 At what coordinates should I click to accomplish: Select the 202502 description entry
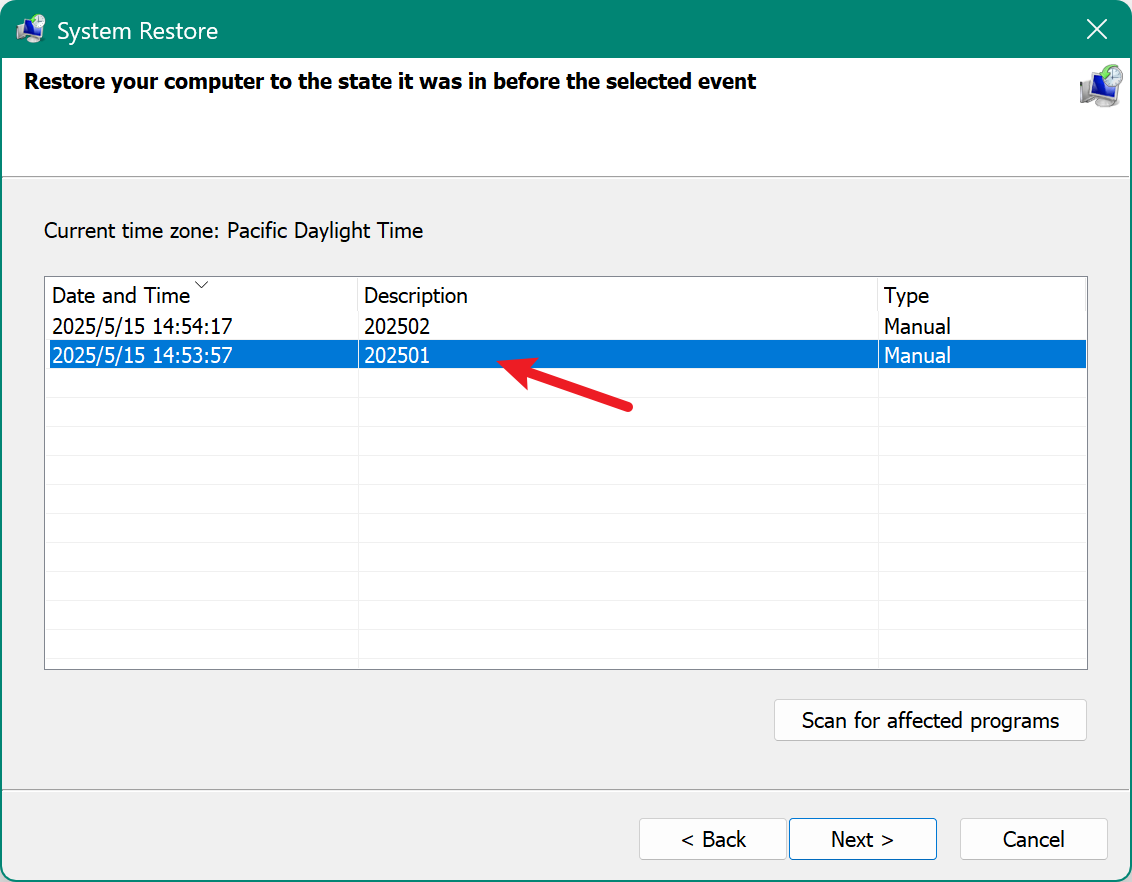click(x=397, y=326)
